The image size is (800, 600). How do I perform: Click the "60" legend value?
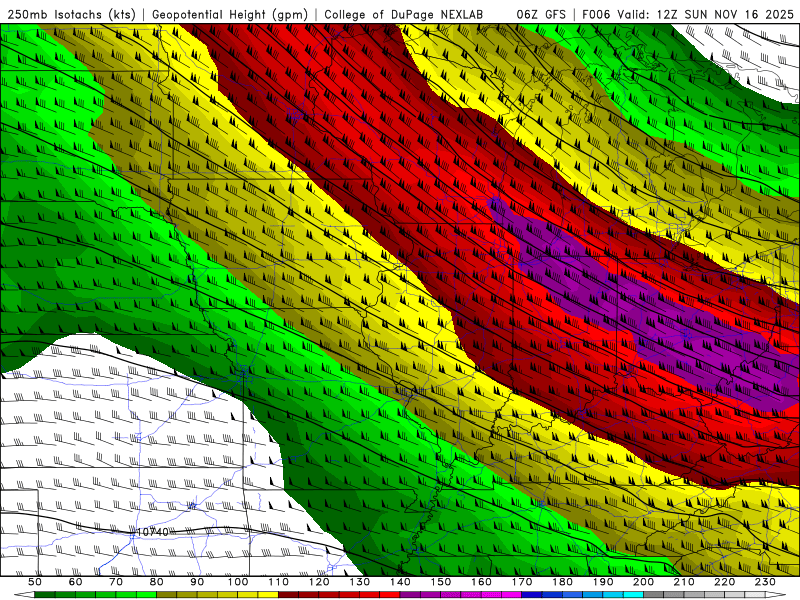coord(76,582)
